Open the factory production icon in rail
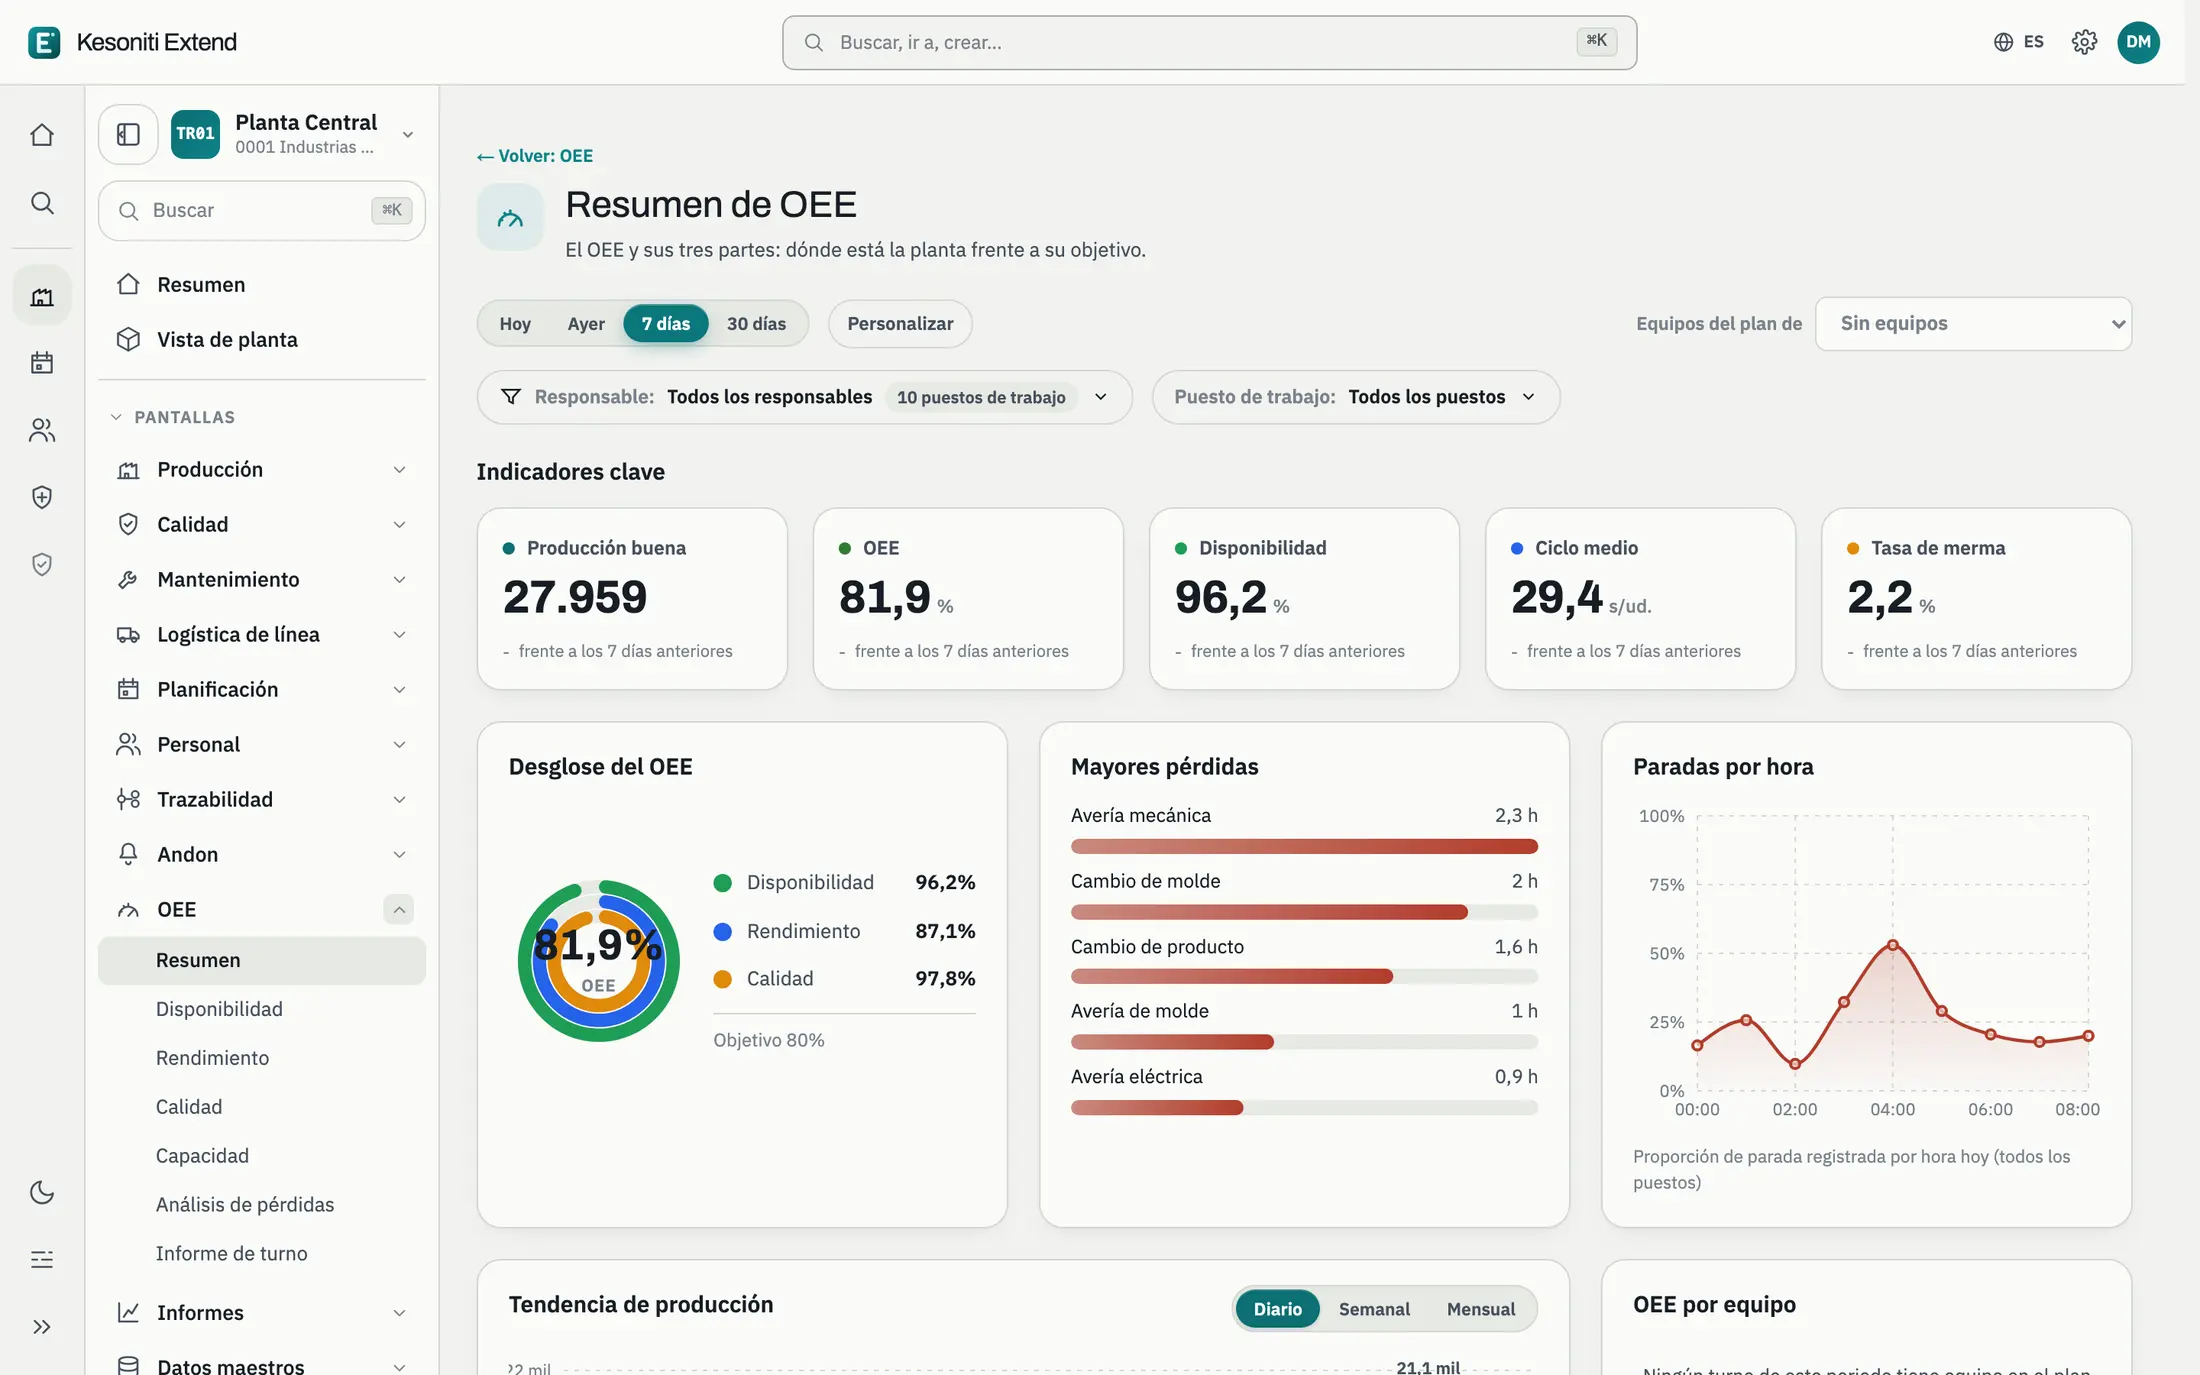 [x=42, y=296]
